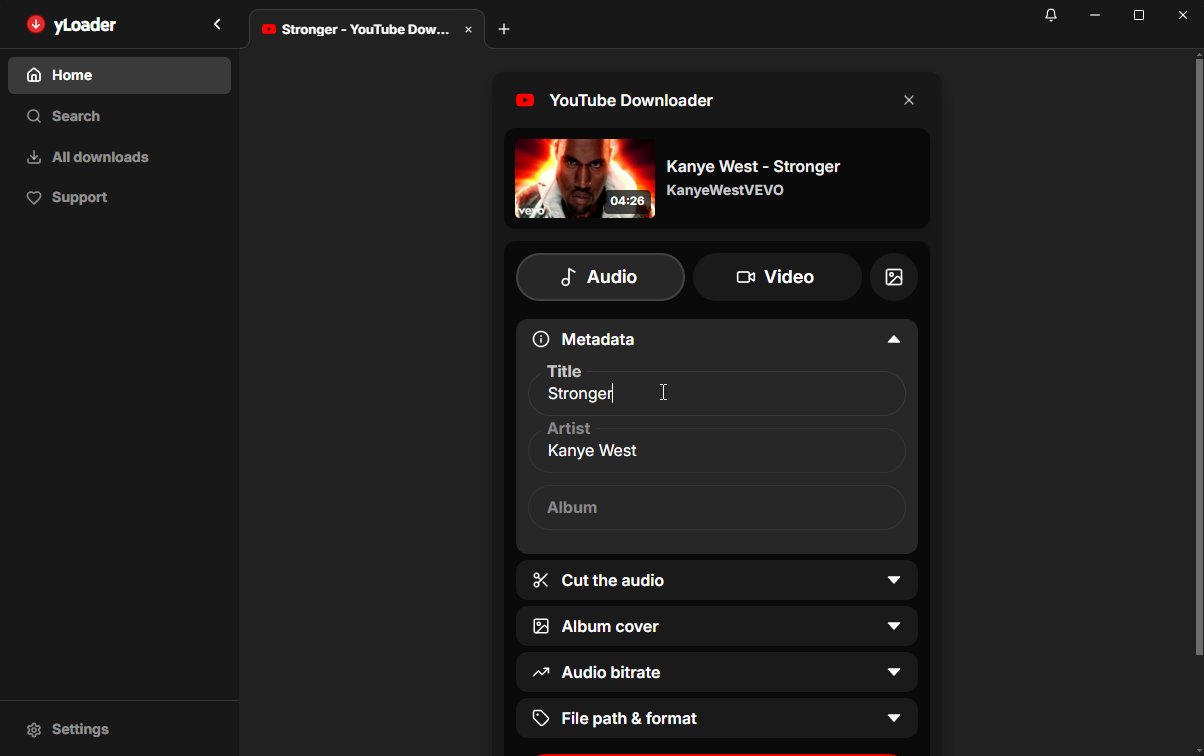Viewport: 1204px width, 756px height.
Task: Close the Stronger tab
Action: coord(468,30)
